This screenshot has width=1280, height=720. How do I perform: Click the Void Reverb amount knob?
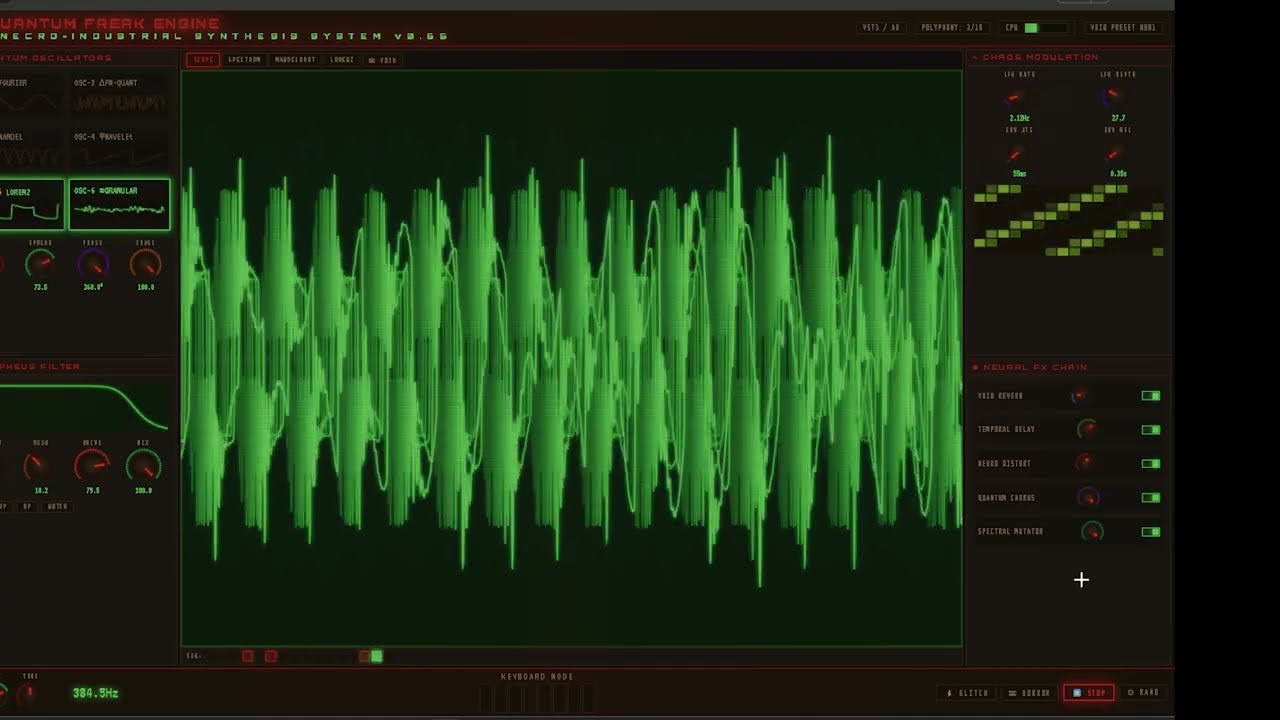(1079, 396)
